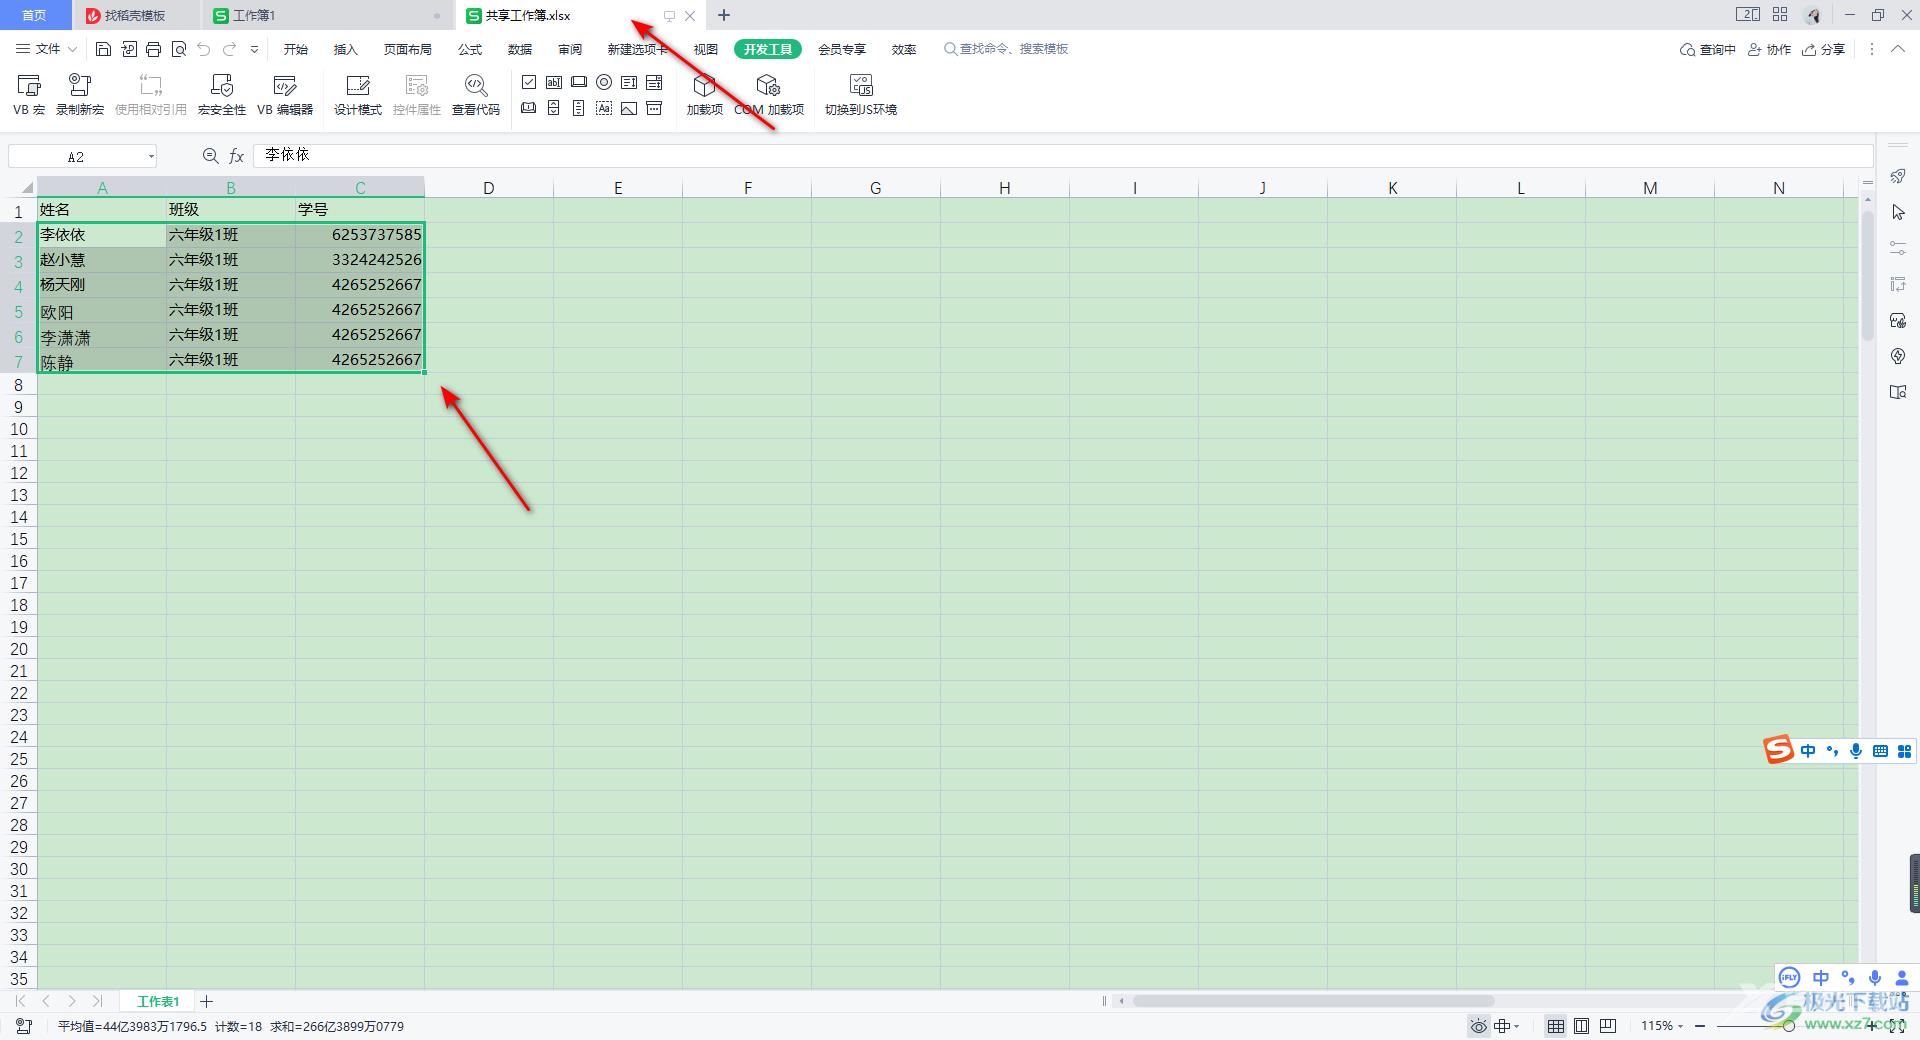
Task: Open the name box dropdown arrow
Action: pos(151,157)
